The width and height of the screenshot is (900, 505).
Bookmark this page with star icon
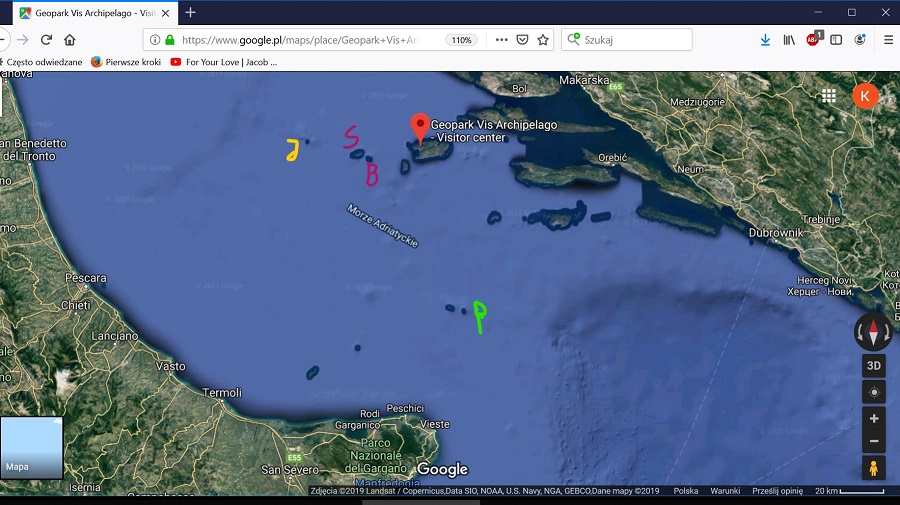pos(543,40)
